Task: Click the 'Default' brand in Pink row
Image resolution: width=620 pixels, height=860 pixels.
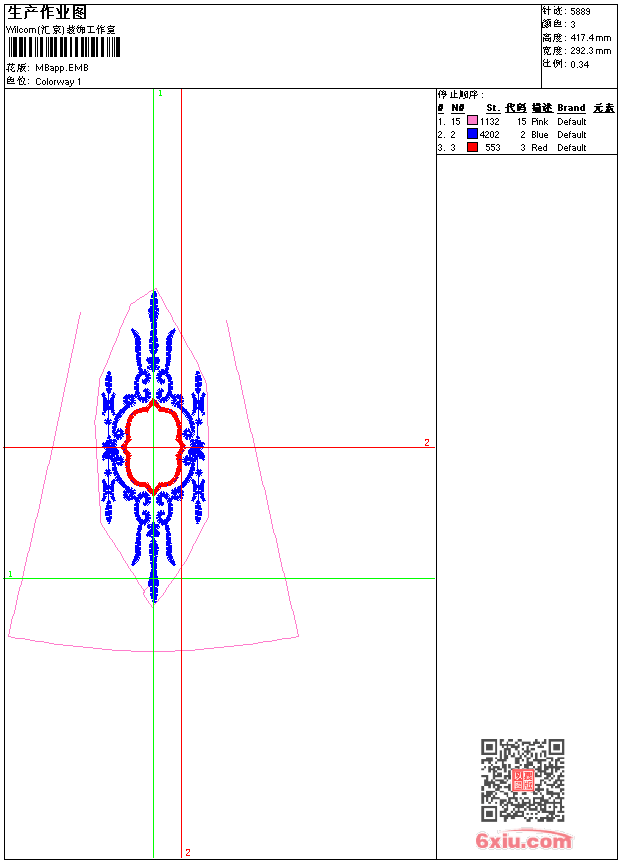Action: [572, 121]
